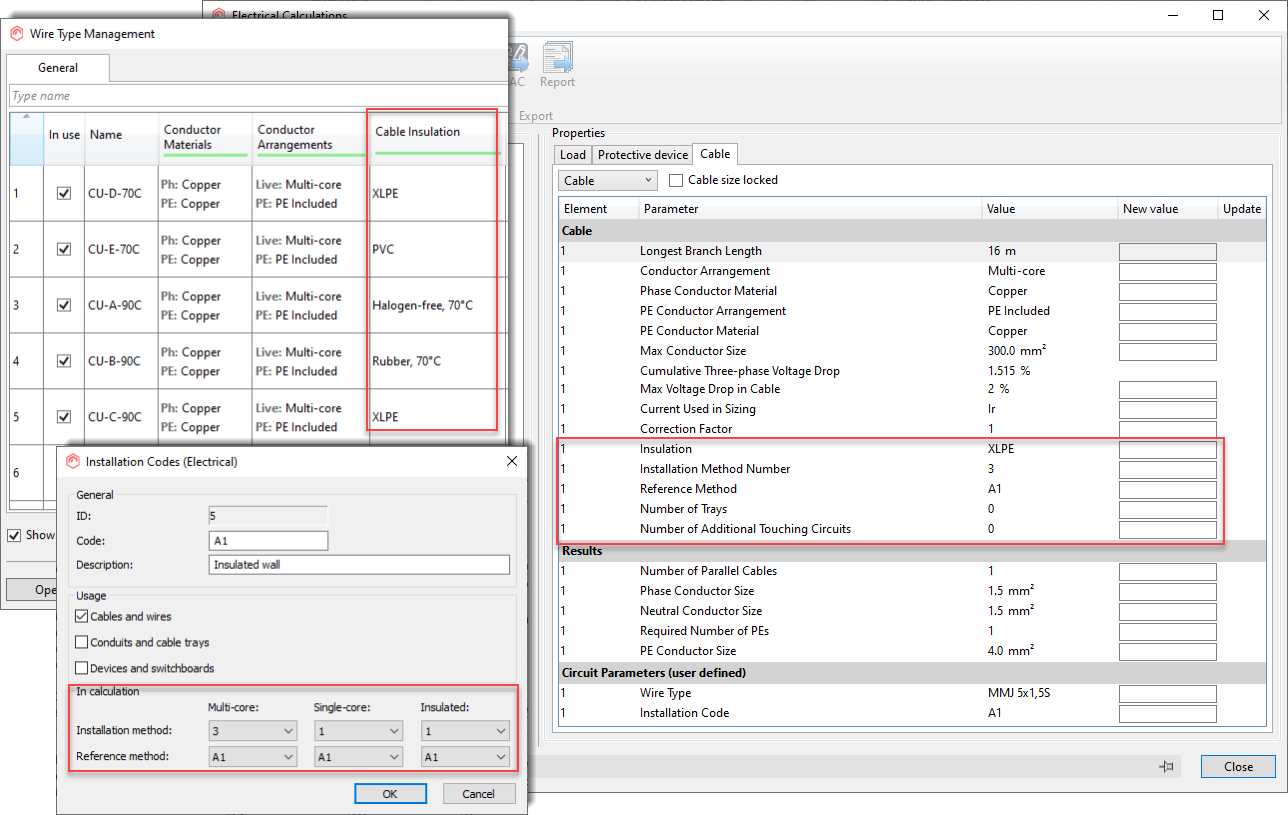The width and height of the screenshot is (1288, 815).
Task: Switch to the Protective device tab
Action: click(642, 155)
